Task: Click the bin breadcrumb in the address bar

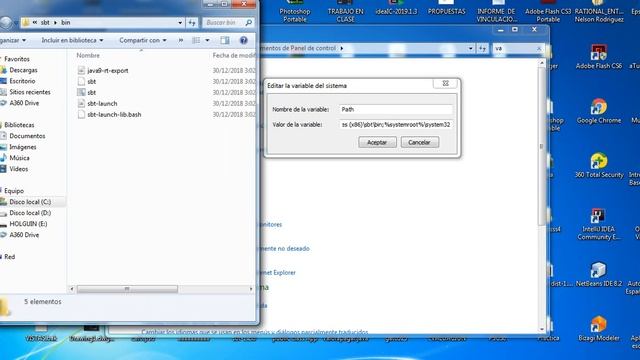Action: pyautogui.click(x=66, y=23)
